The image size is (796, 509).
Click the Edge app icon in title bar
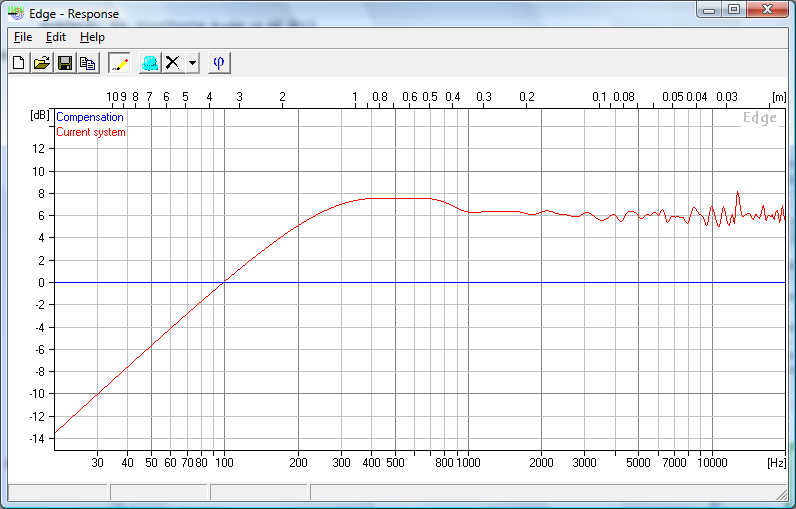16,13
